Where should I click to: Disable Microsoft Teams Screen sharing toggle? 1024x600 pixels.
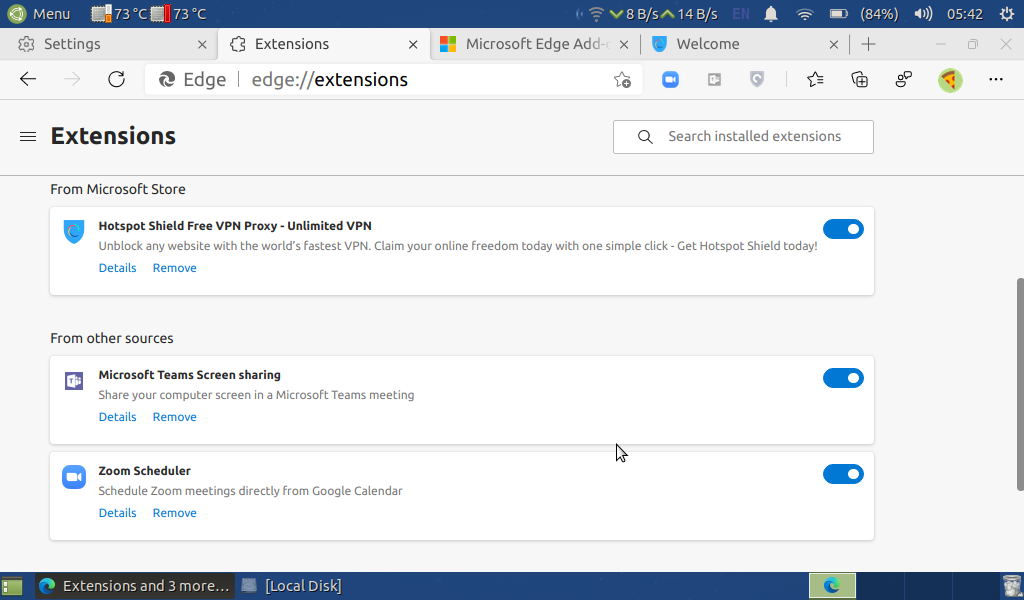coord(843,378)
